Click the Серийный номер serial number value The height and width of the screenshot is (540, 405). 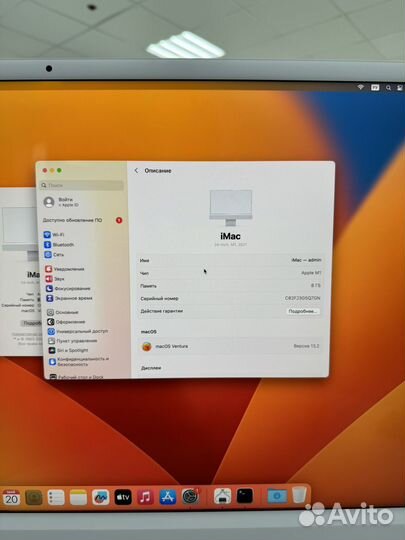(x=302, y=298)
